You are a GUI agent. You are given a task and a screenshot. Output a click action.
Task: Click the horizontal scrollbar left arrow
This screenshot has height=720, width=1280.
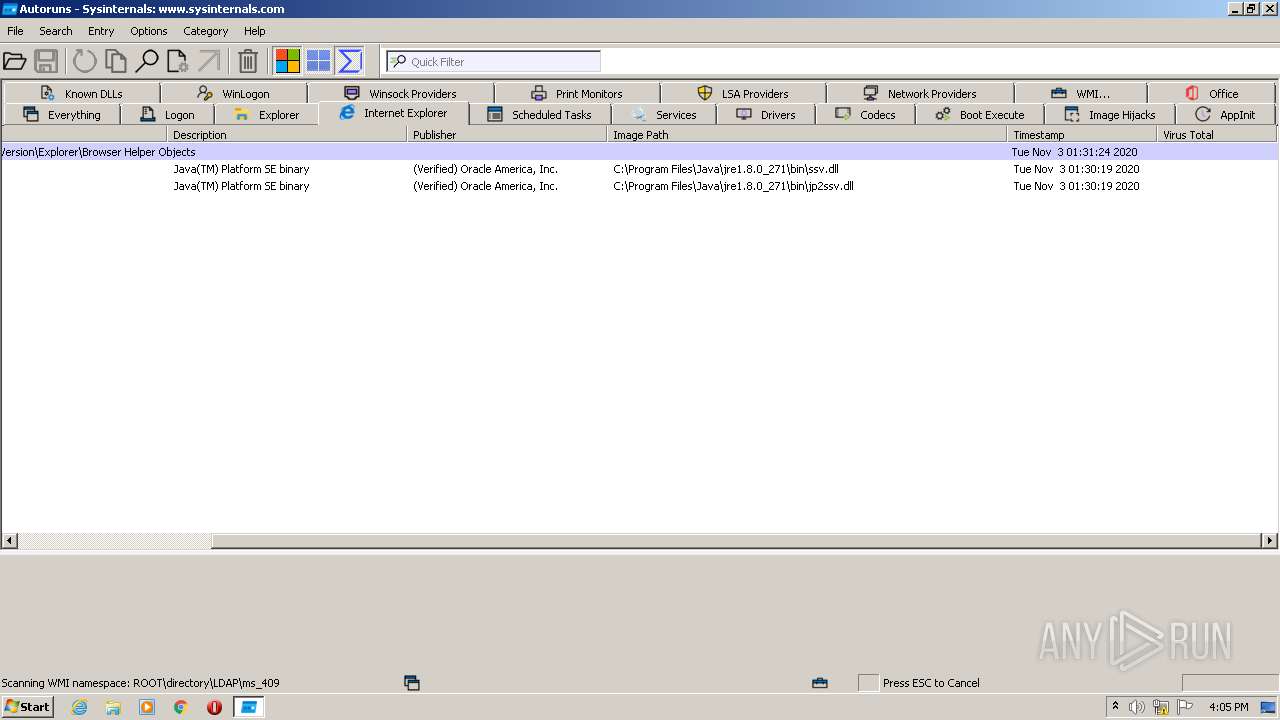tap(10, 541)
